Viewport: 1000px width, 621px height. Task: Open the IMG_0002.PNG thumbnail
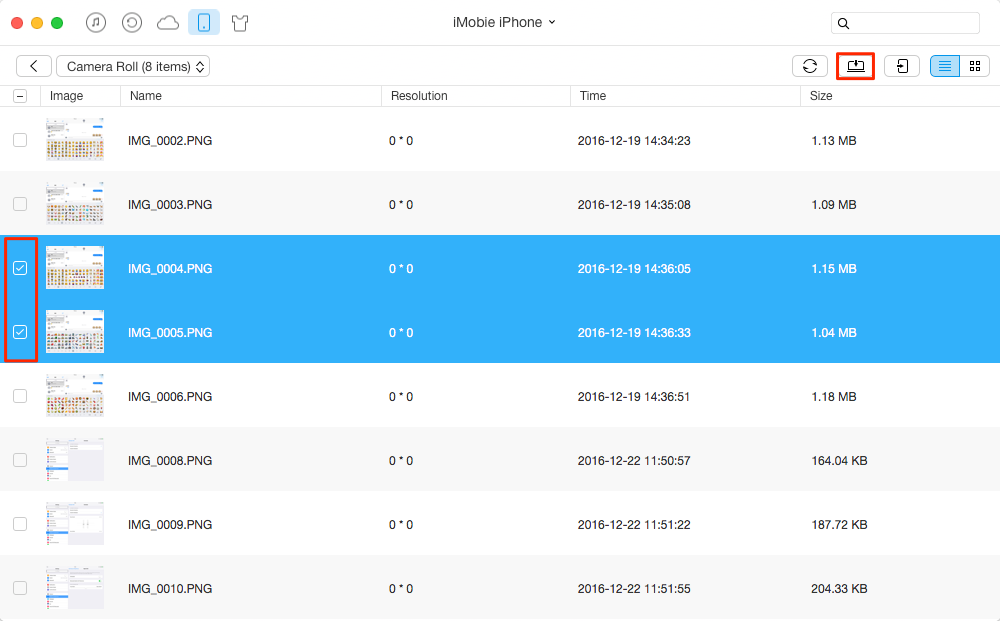[x=75, y=139]
